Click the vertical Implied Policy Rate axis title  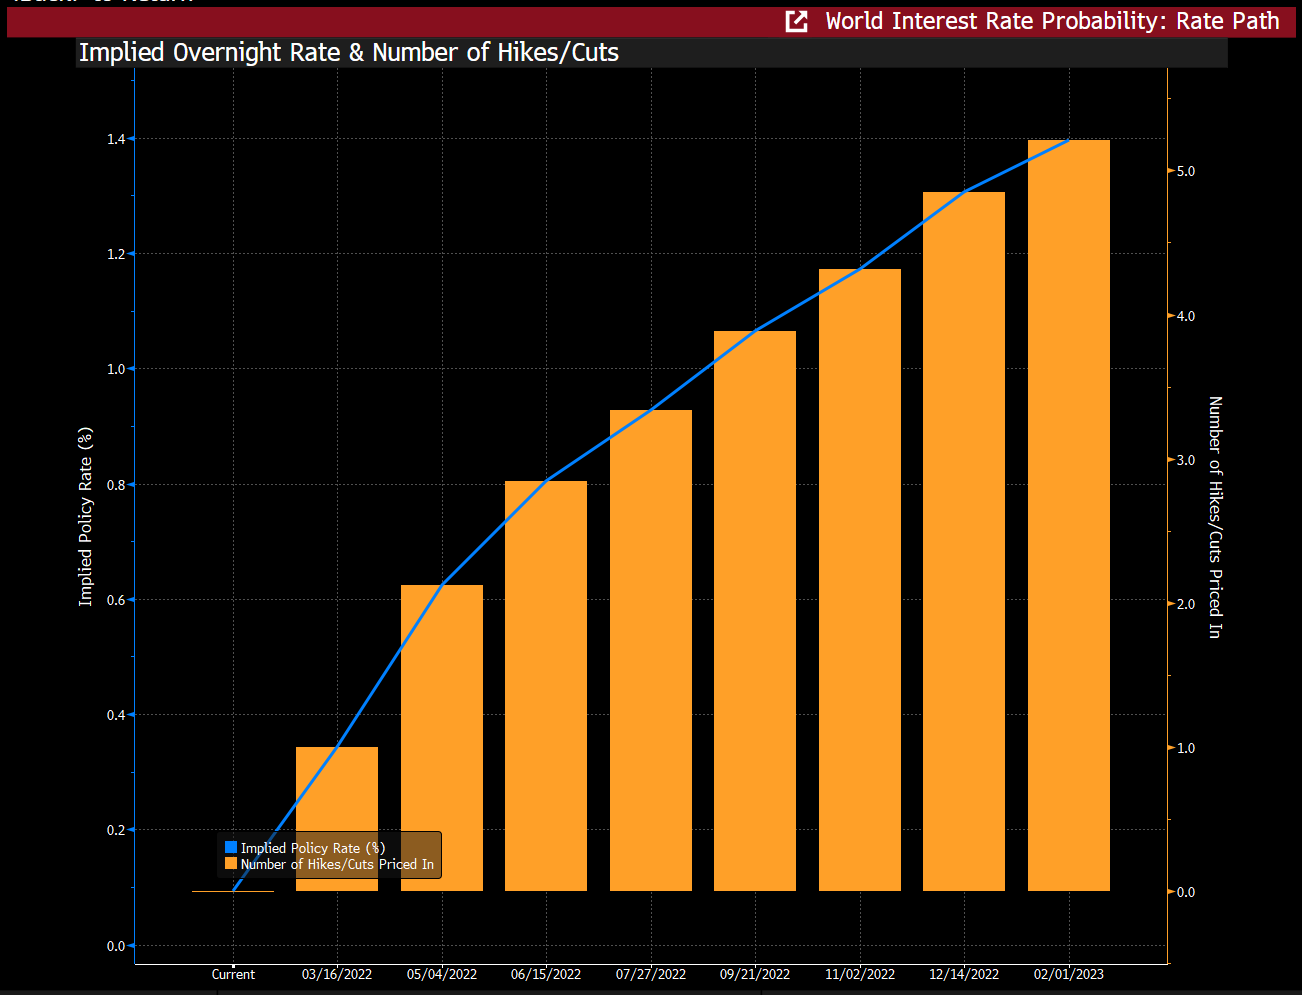coord(86,516)
